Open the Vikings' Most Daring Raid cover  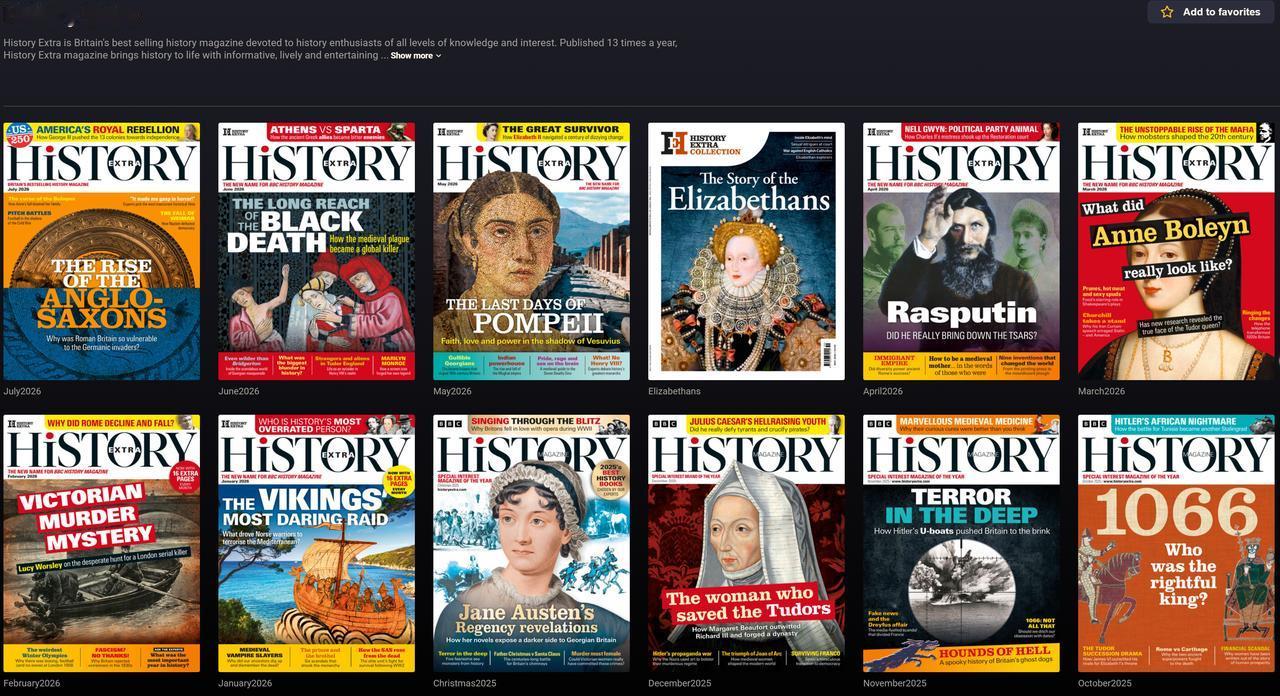(x=316, y=543)
